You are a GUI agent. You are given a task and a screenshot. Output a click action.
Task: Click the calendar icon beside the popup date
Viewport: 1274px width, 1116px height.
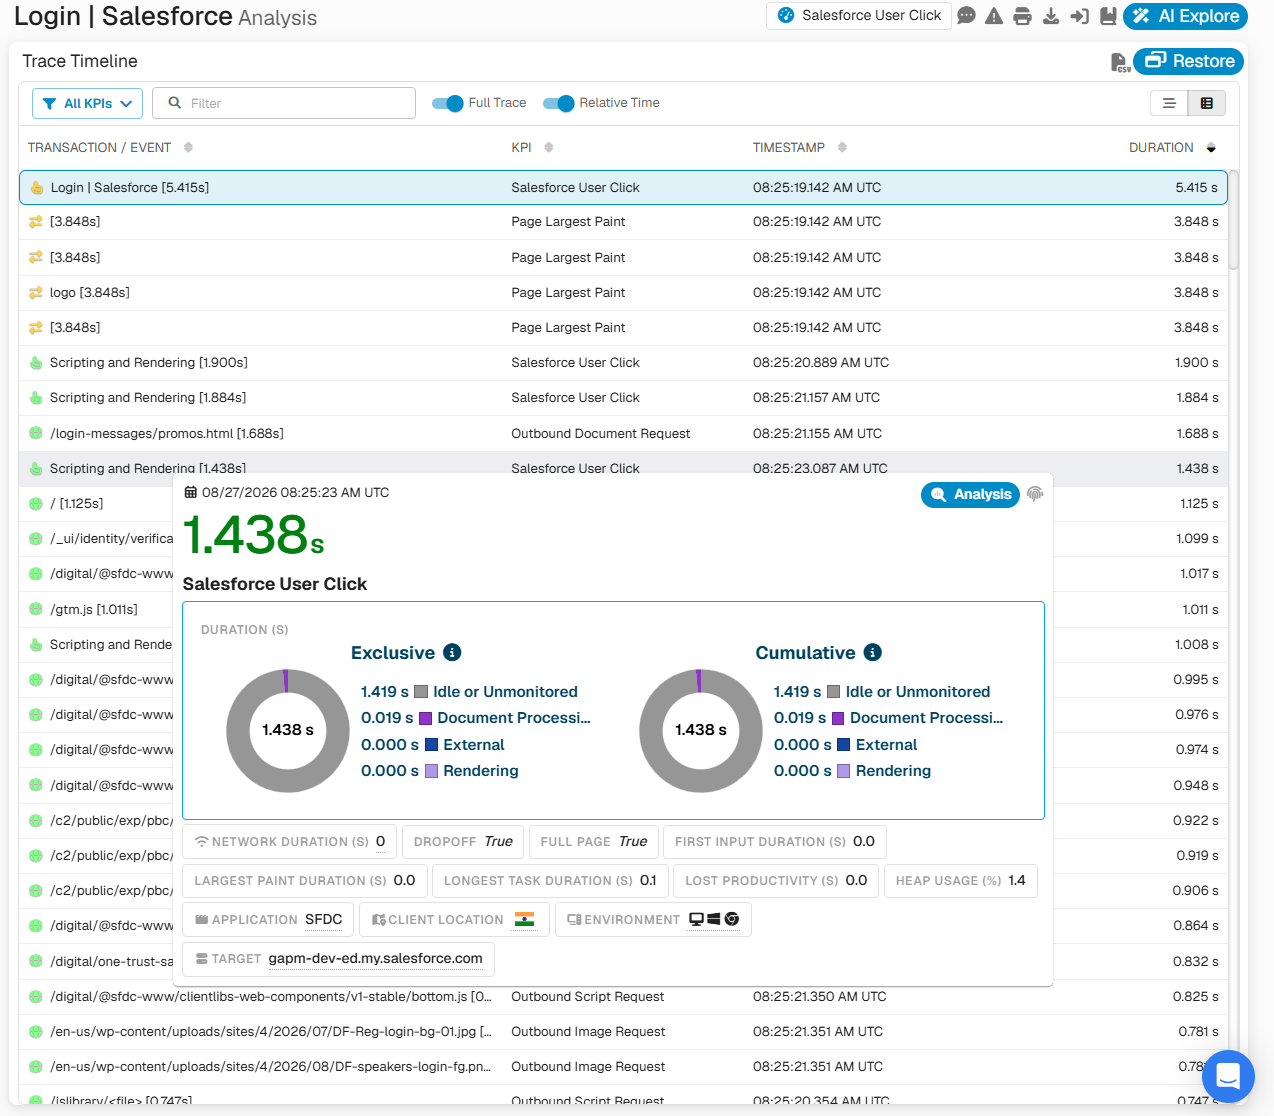191,492
